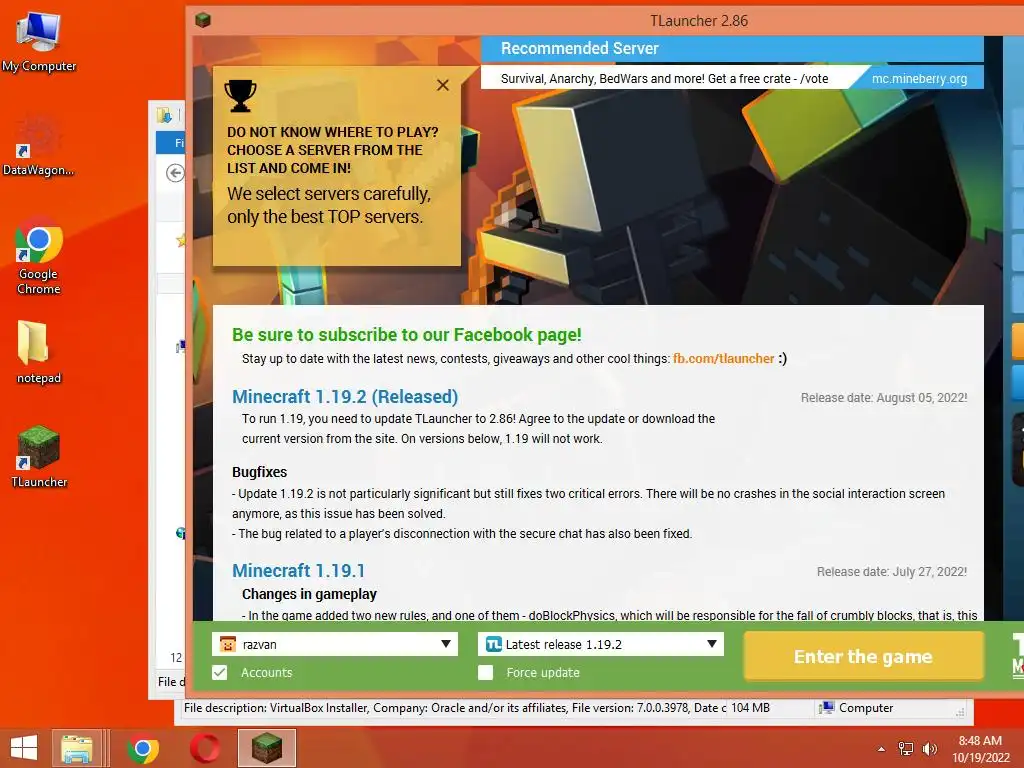
Task: Open File Explorer from the taskbar
Action: click(x=76, y=748)
